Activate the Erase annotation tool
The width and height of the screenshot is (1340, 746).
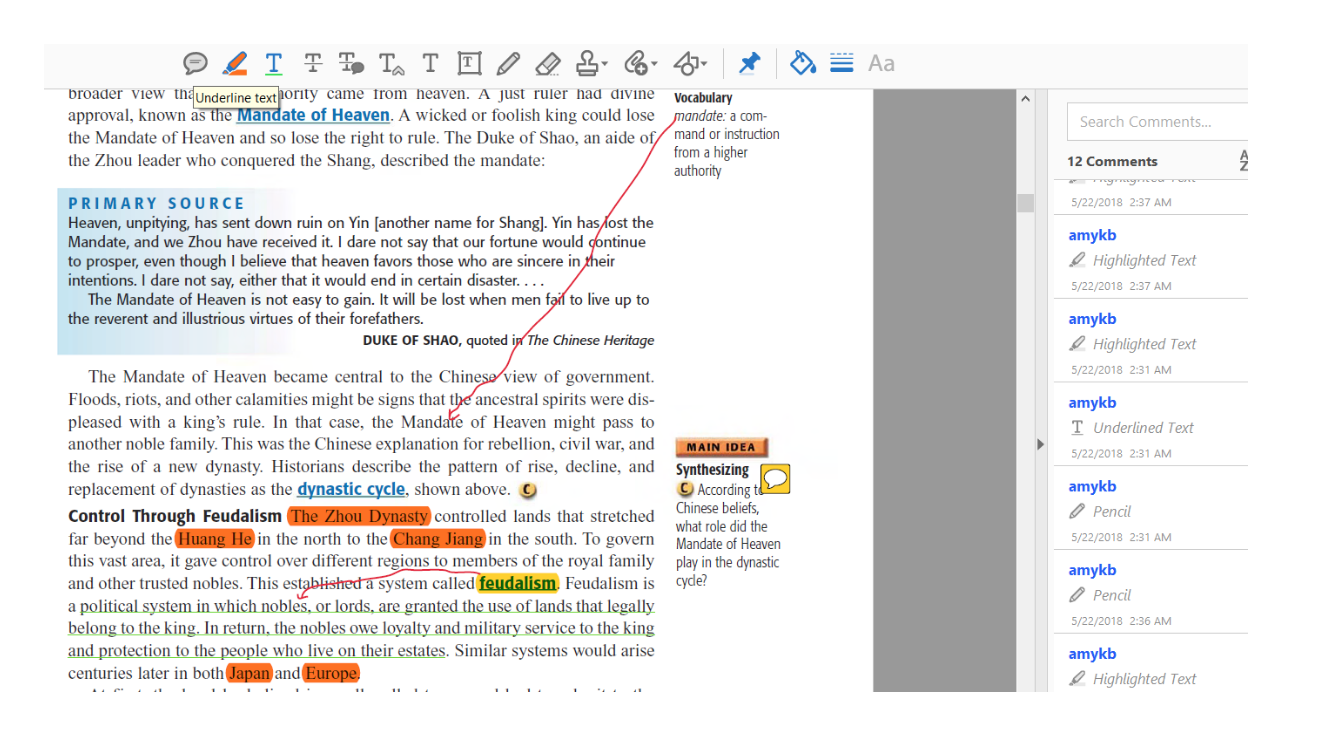click(x=547, y=63)
